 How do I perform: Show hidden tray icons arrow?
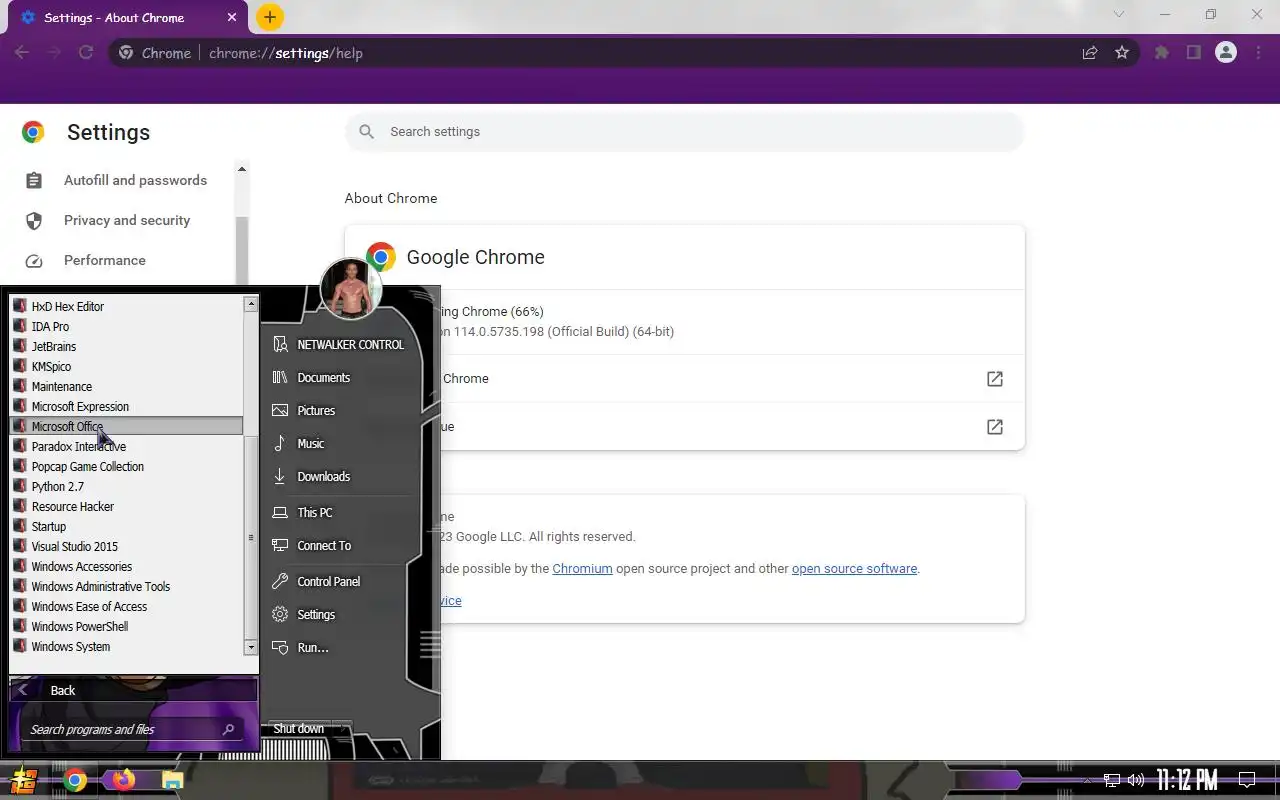[1087, 780]
